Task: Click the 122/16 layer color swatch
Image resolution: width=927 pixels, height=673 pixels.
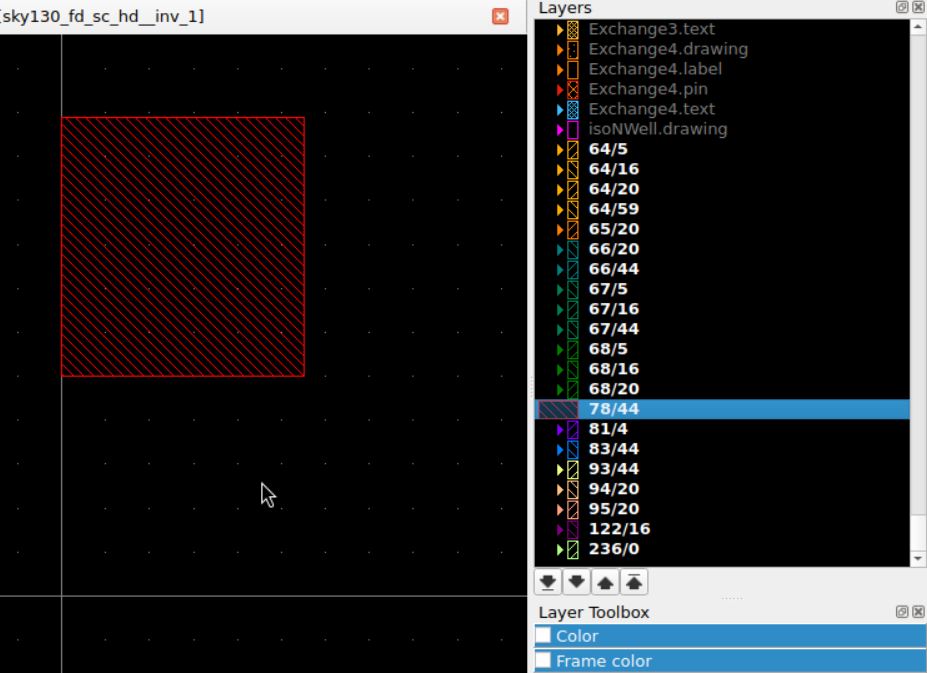Action: coord(573,529)
